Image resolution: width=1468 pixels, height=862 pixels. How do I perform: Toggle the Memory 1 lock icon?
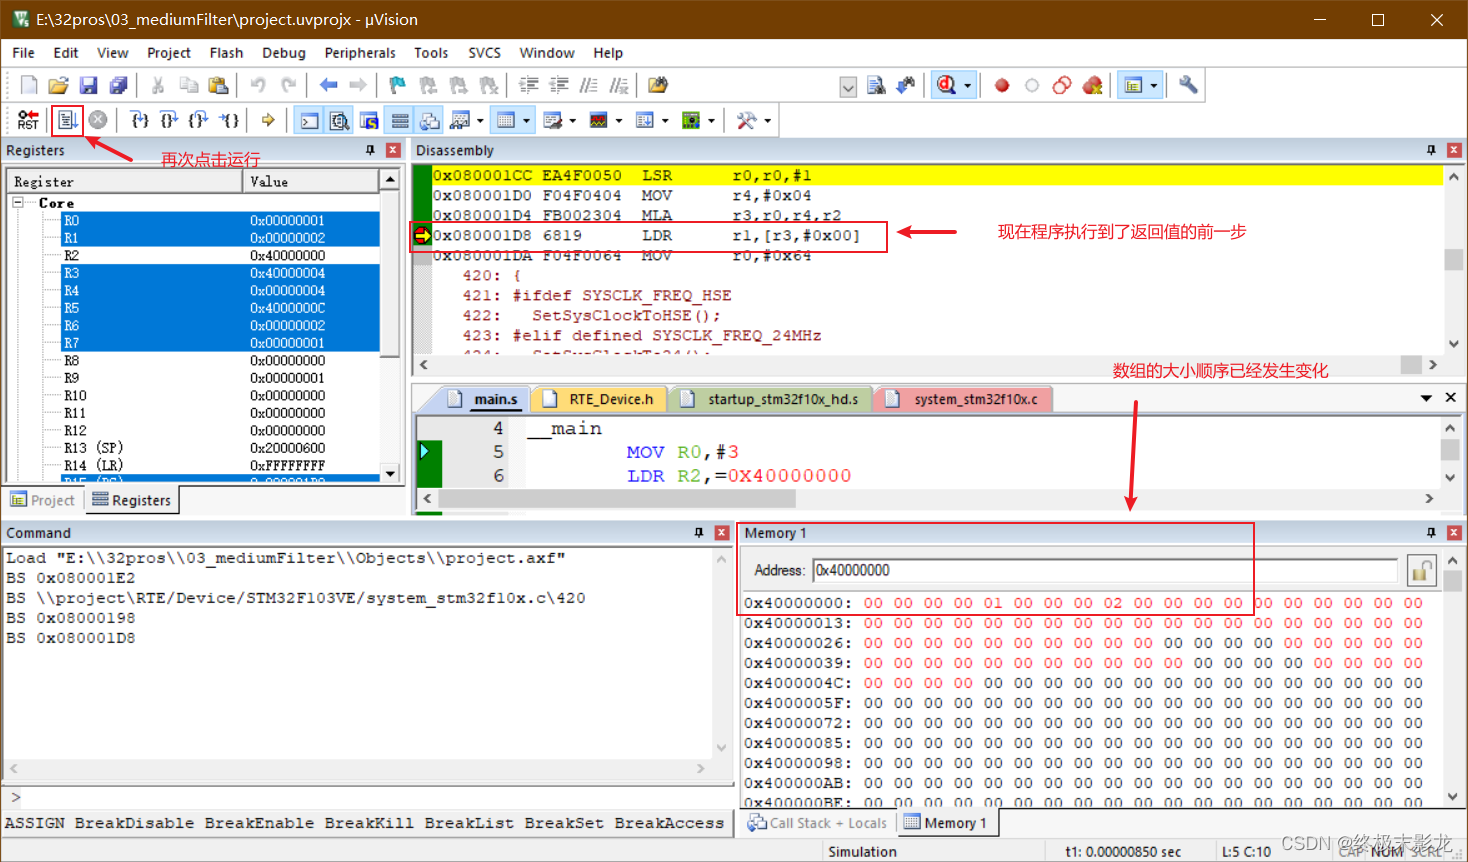[x=1421, y=571]
